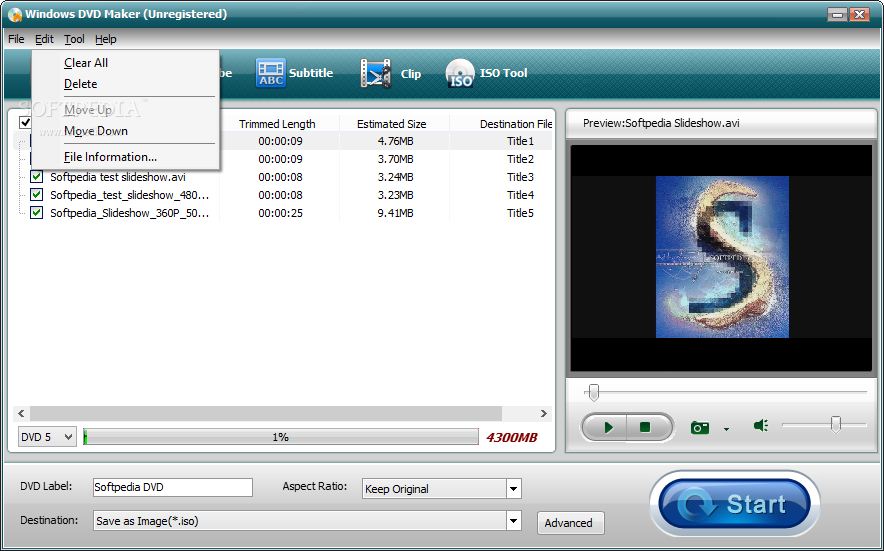Screen dimensions: 884x551
Task: Select the 9.41MB size cell
Action: (x=395, y=213)
